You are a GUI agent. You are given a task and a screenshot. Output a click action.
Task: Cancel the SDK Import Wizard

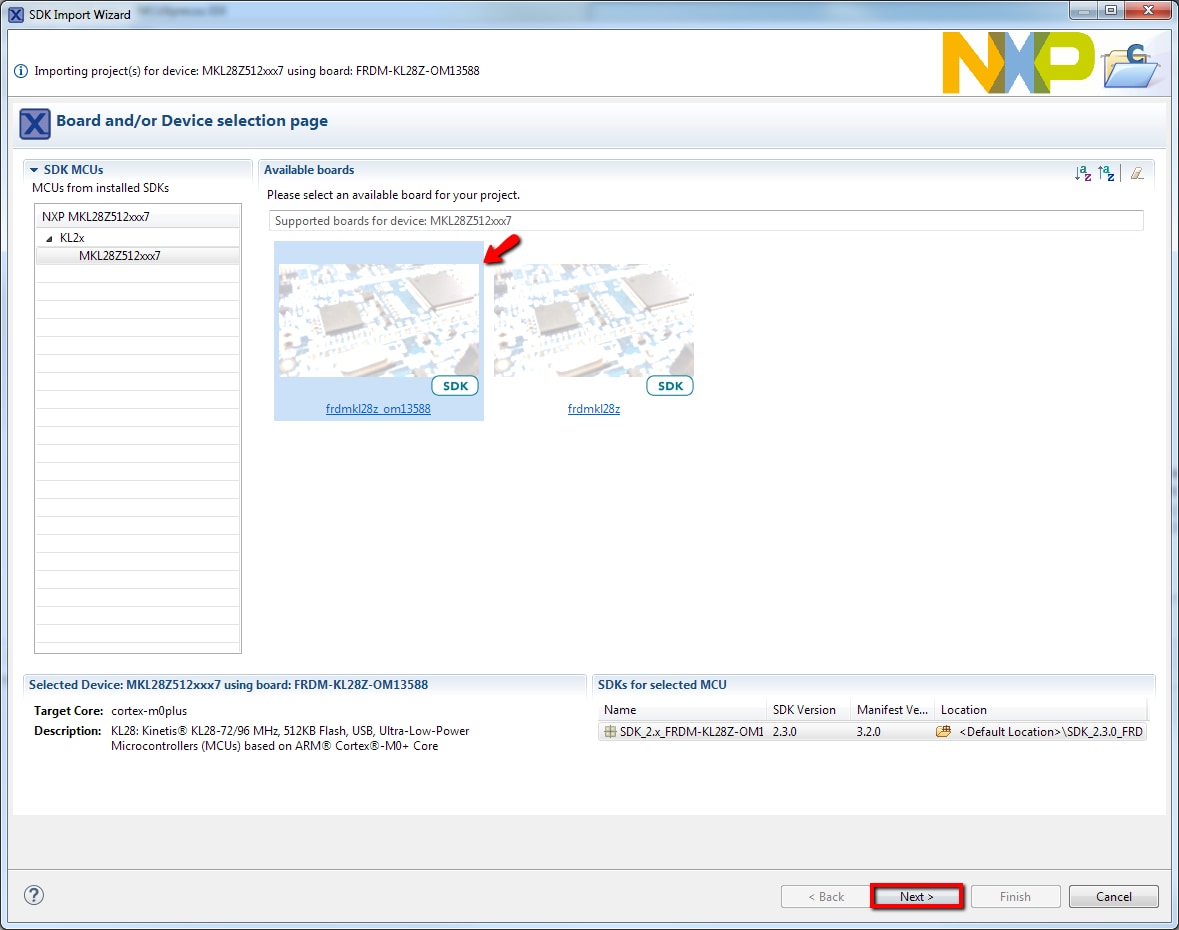tap(1113, 896)
